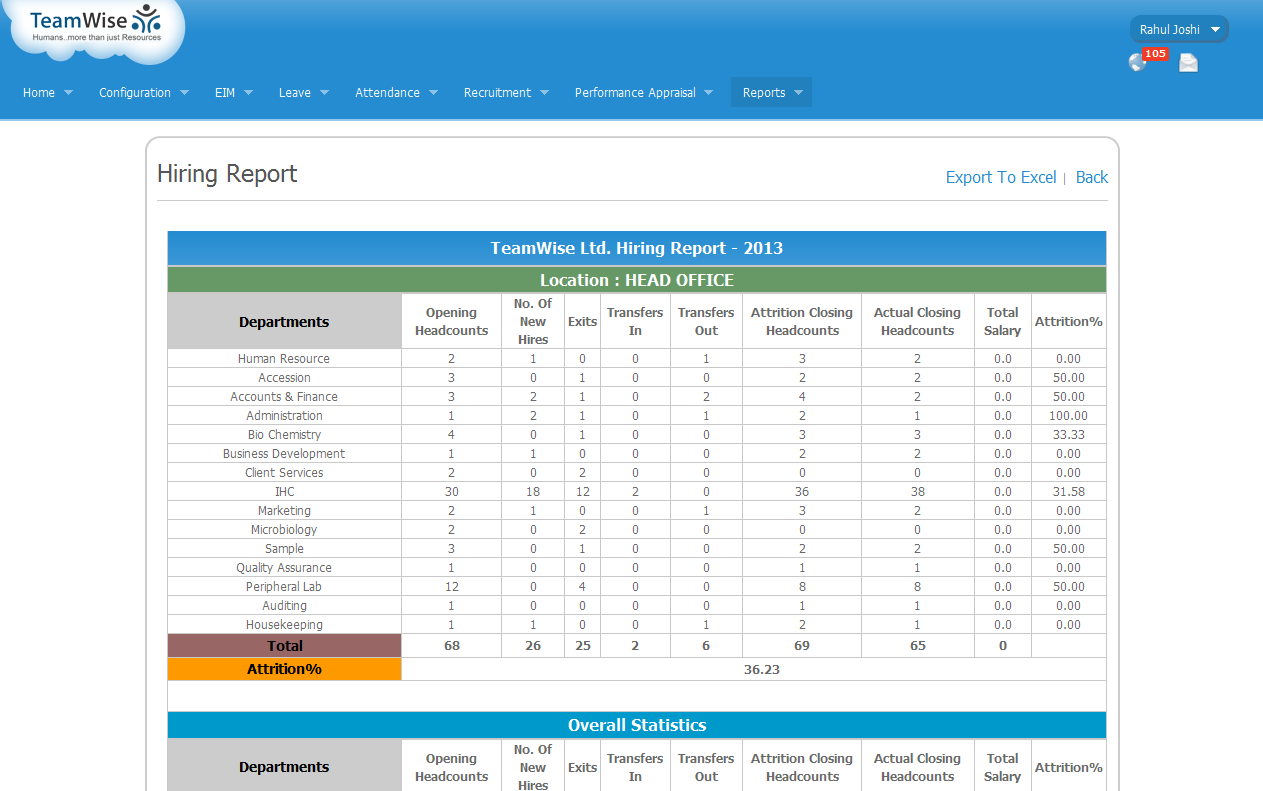This screenshot has height=791, width=1263.
Task: Select the IHC department row label
Action: tap(284, 492)
